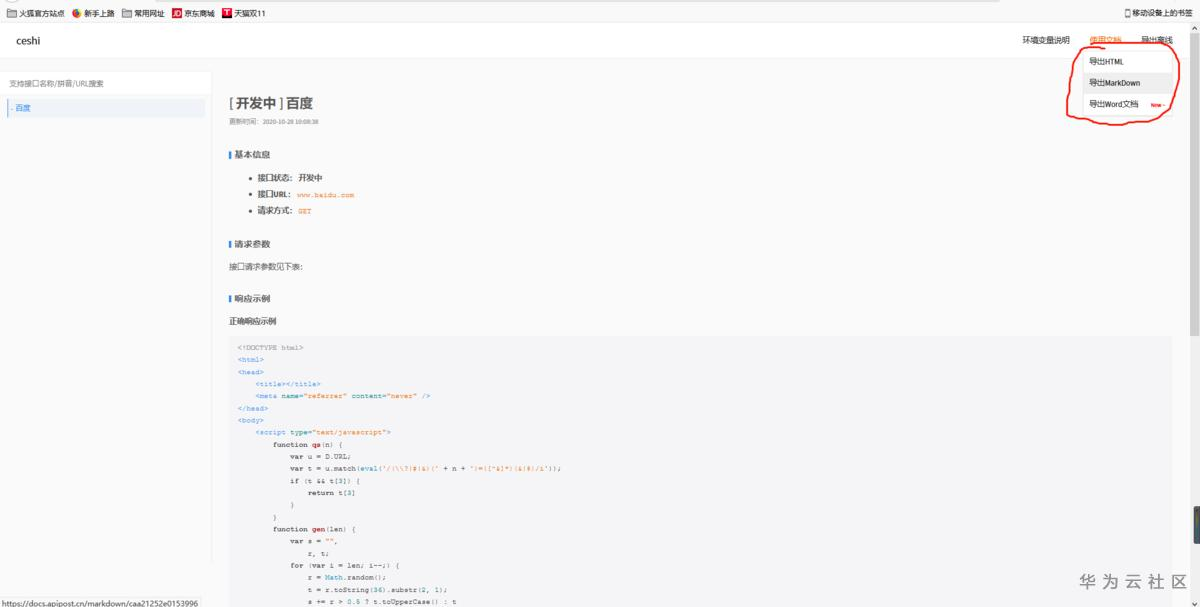The image size is (1200, 607).
Task: Click the GET request method label
Action: tap(305, 213)
